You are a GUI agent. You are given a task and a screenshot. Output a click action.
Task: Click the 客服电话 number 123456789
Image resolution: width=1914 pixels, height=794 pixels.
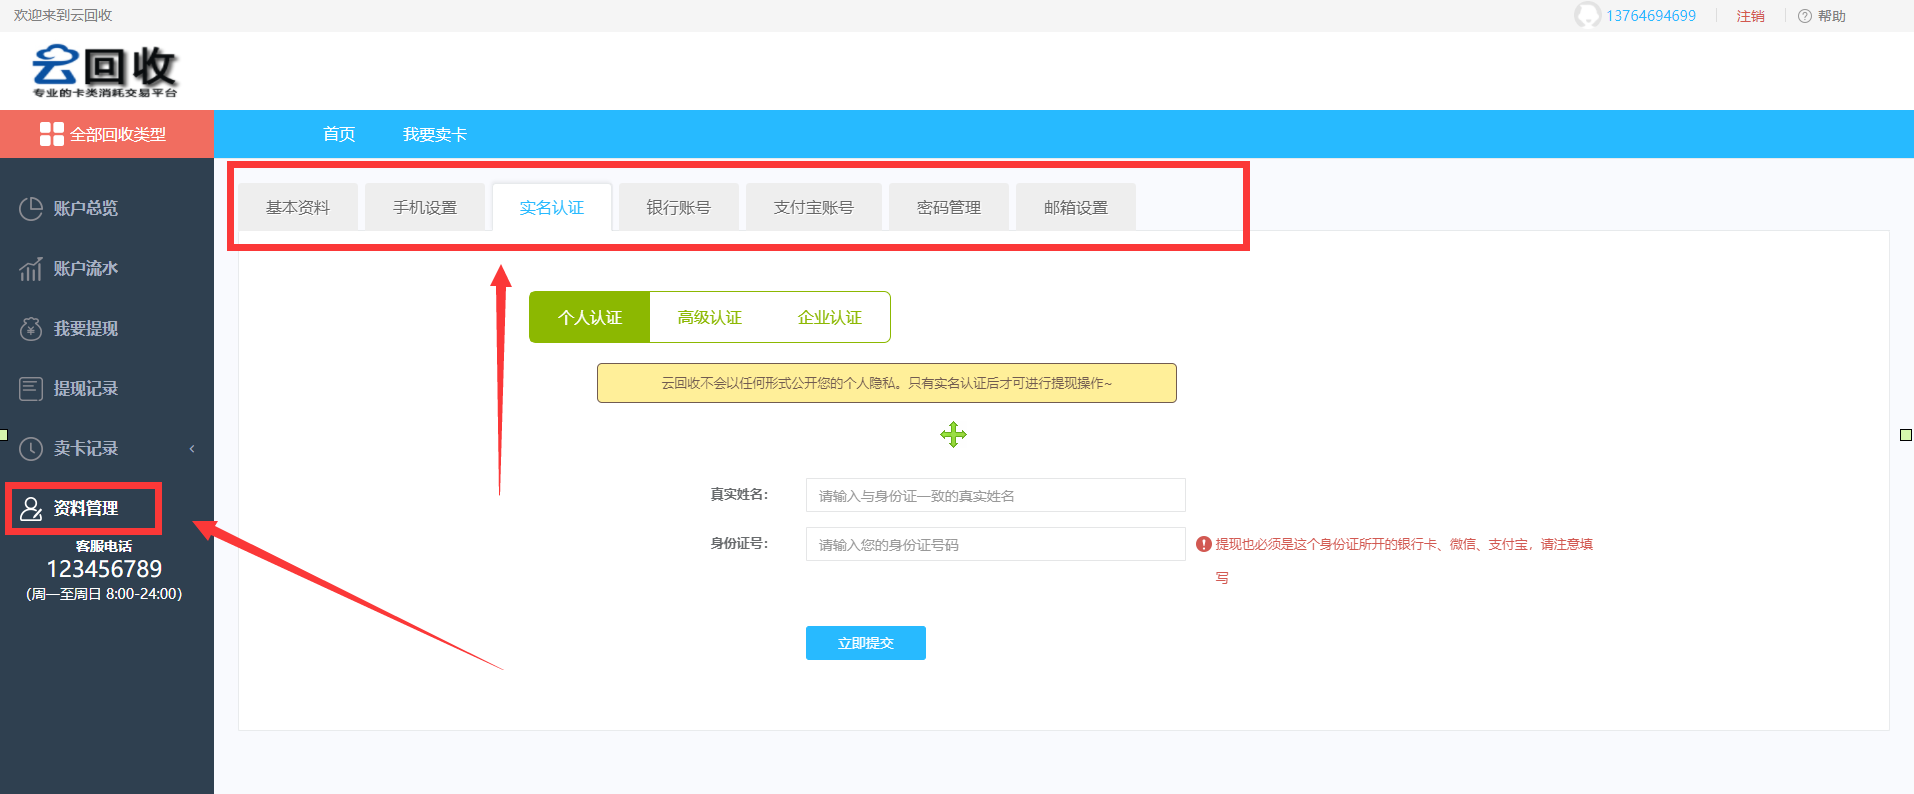pyautogui.click(x=104, y=569)
